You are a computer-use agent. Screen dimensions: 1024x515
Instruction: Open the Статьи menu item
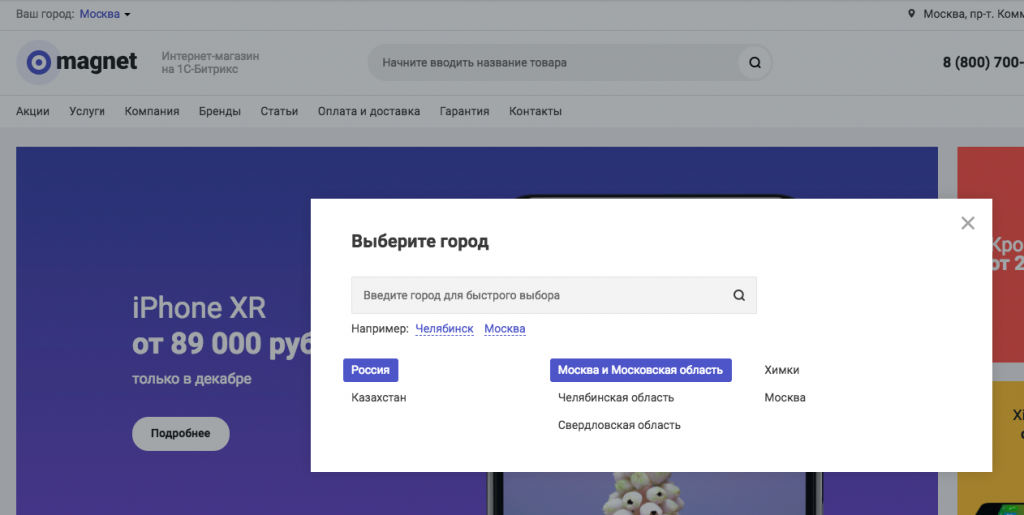point(279,111)
